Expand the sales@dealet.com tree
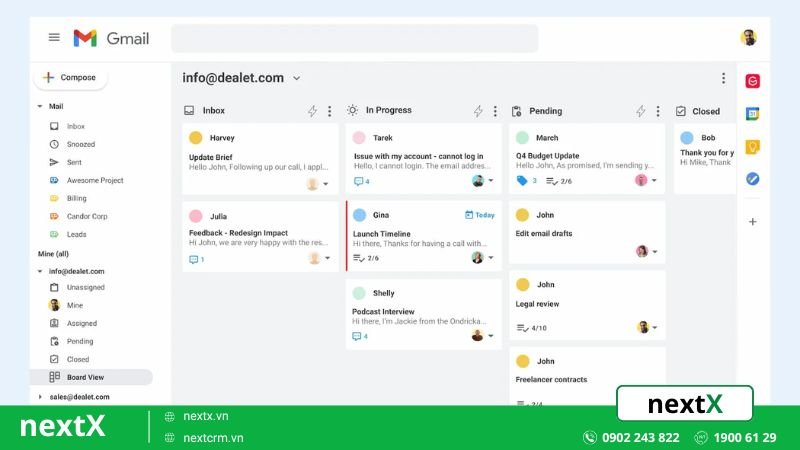The height and width of the screenshot is (450, 800). [40, 396]
